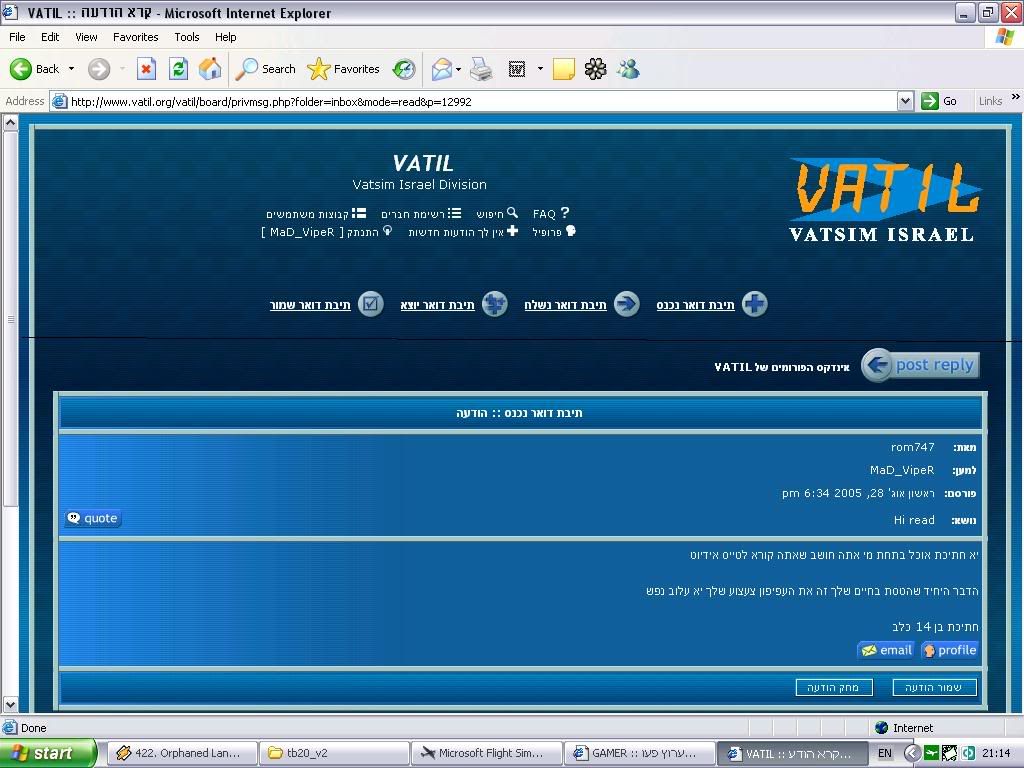
Task: Click the savebox checkmark circle icon
Action: tap(371, 304)
